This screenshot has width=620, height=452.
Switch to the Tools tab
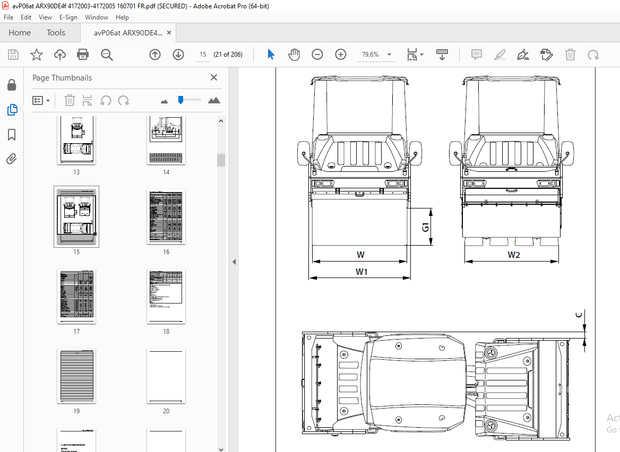pyautogui.click(x=56, y=33)
